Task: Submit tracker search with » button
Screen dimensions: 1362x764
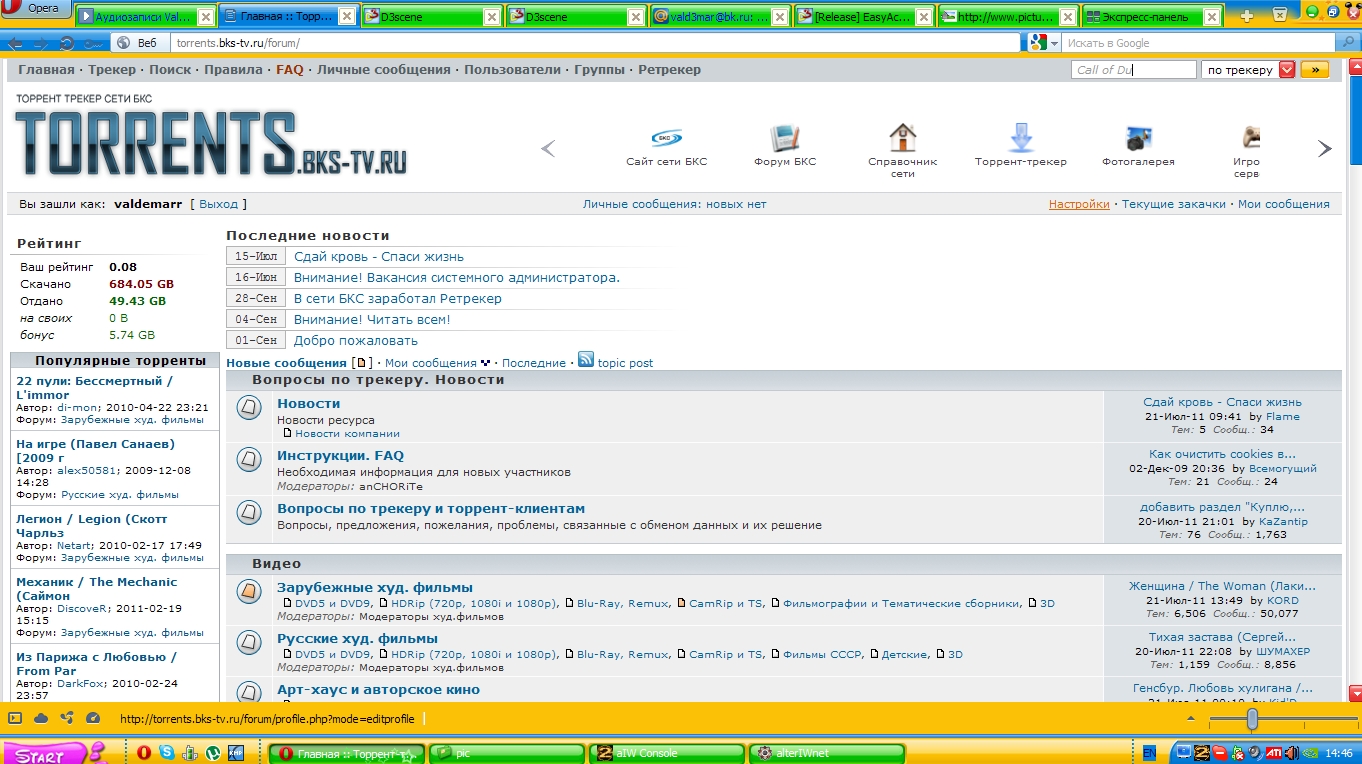Action: pyautogui.click(x=1314, y=70)
